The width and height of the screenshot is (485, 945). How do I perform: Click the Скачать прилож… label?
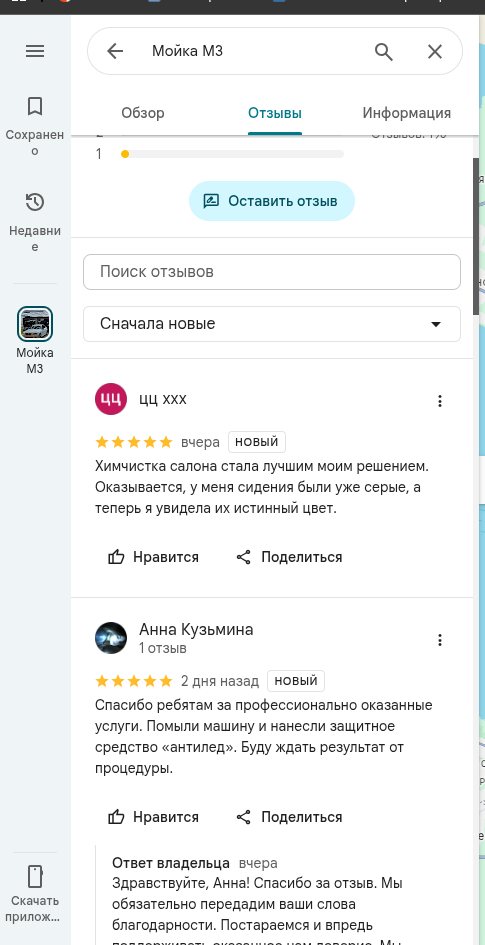[x=35, y=909]
